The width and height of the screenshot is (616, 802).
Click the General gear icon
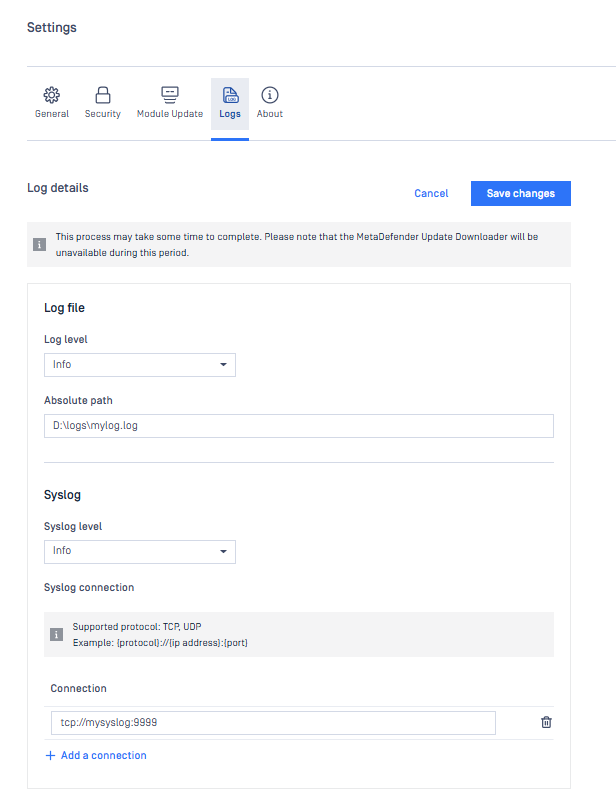(x=52, y=95)
